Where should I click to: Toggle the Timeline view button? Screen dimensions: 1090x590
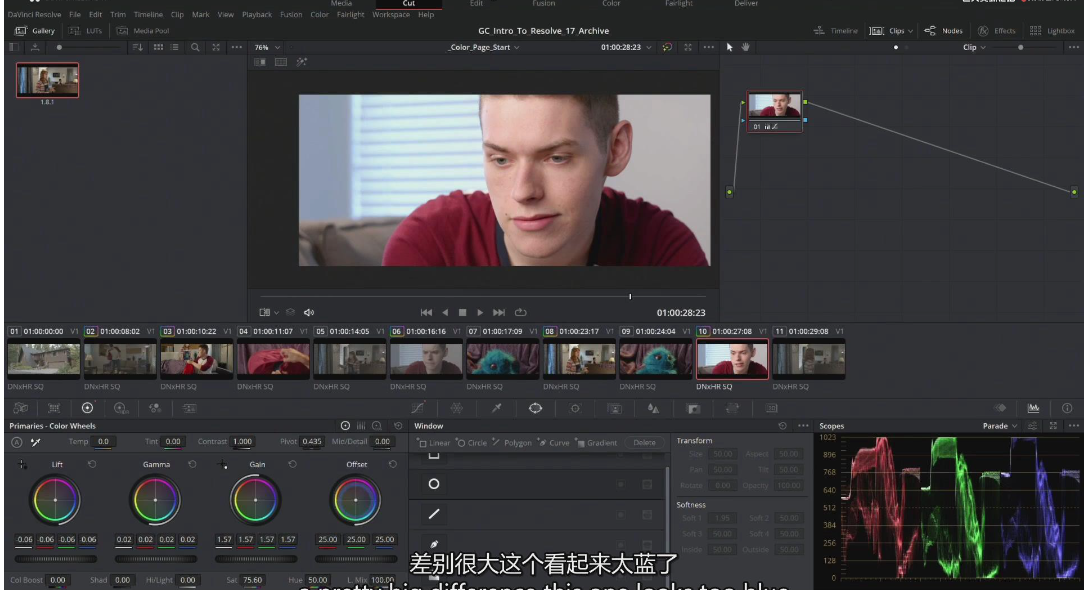click(x=836, y=31)
